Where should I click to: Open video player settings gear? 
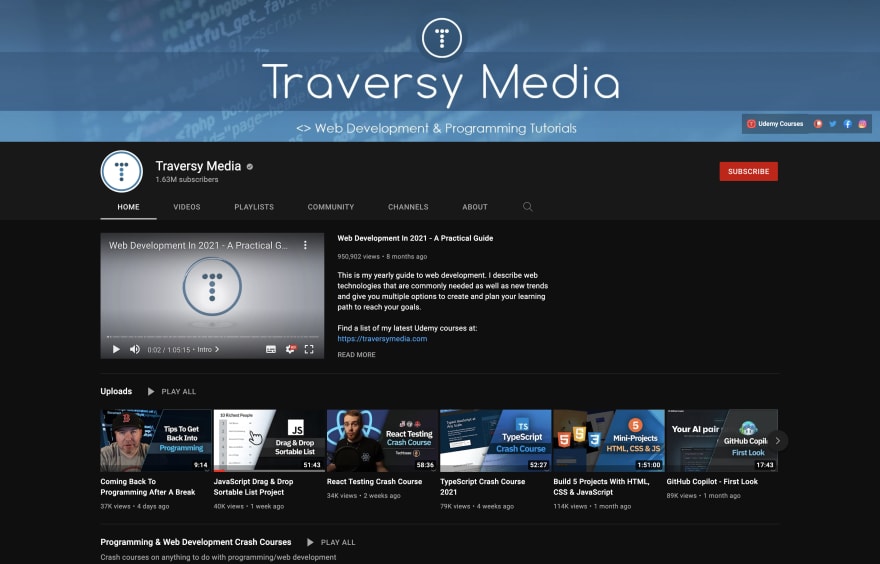[x=290, y=349]
